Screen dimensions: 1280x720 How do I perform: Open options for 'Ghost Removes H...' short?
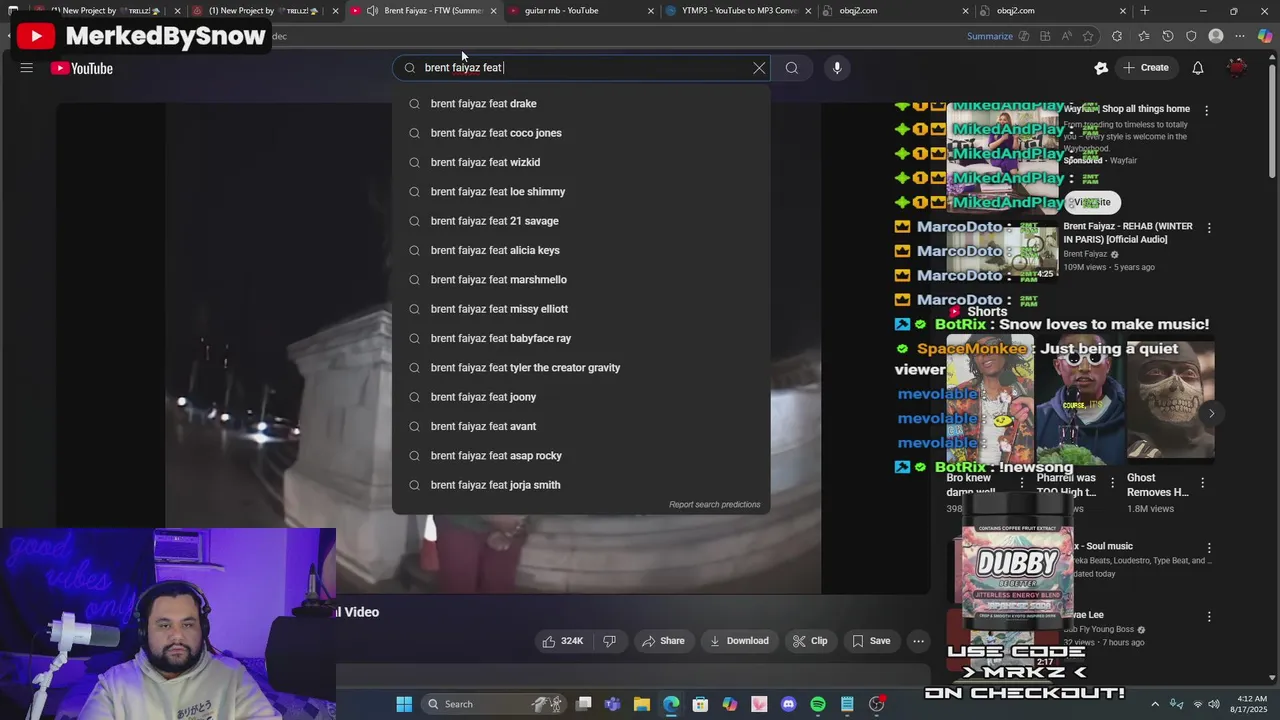1202,483
